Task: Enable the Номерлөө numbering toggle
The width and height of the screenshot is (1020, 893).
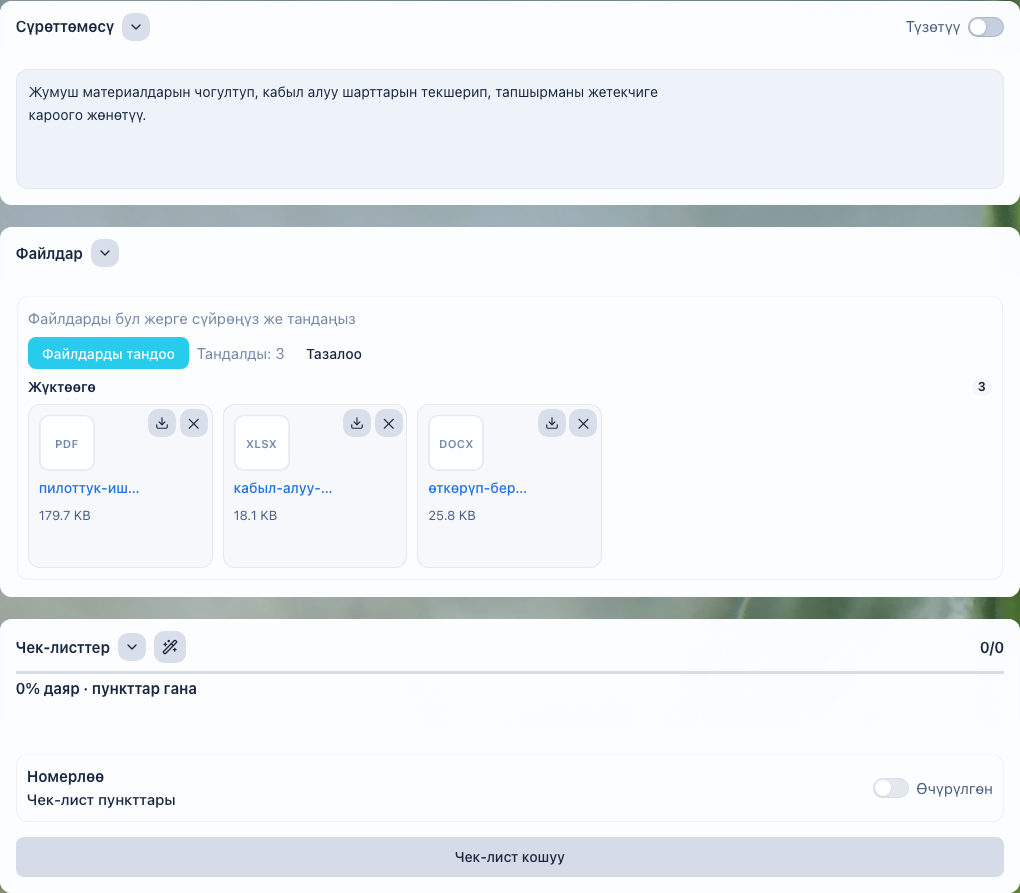Action: 891,788
